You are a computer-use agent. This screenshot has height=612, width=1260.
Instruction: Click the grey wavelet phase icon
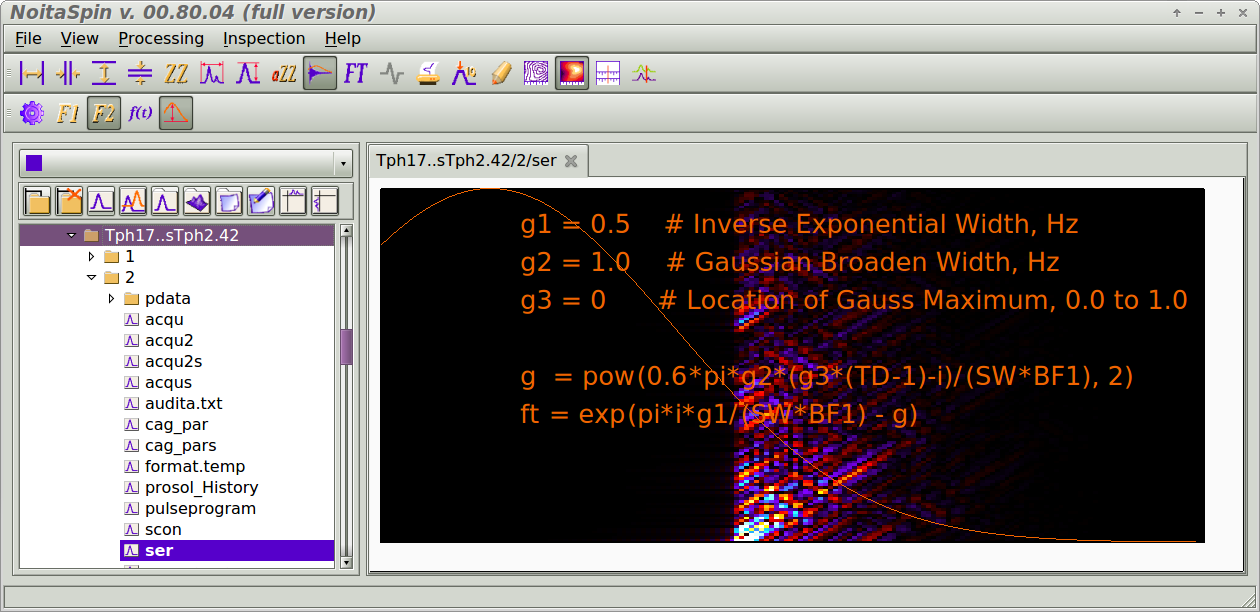click(x=392, y=73)
